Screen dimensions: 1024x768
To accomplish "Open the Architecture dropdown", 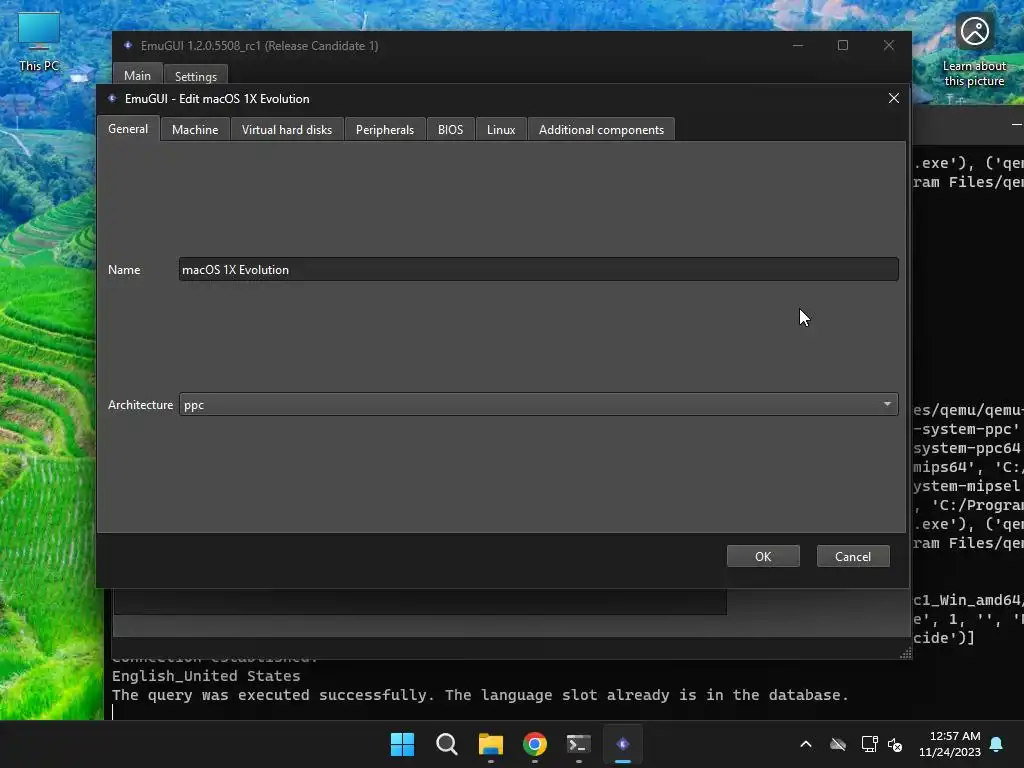I will point(538,404).
